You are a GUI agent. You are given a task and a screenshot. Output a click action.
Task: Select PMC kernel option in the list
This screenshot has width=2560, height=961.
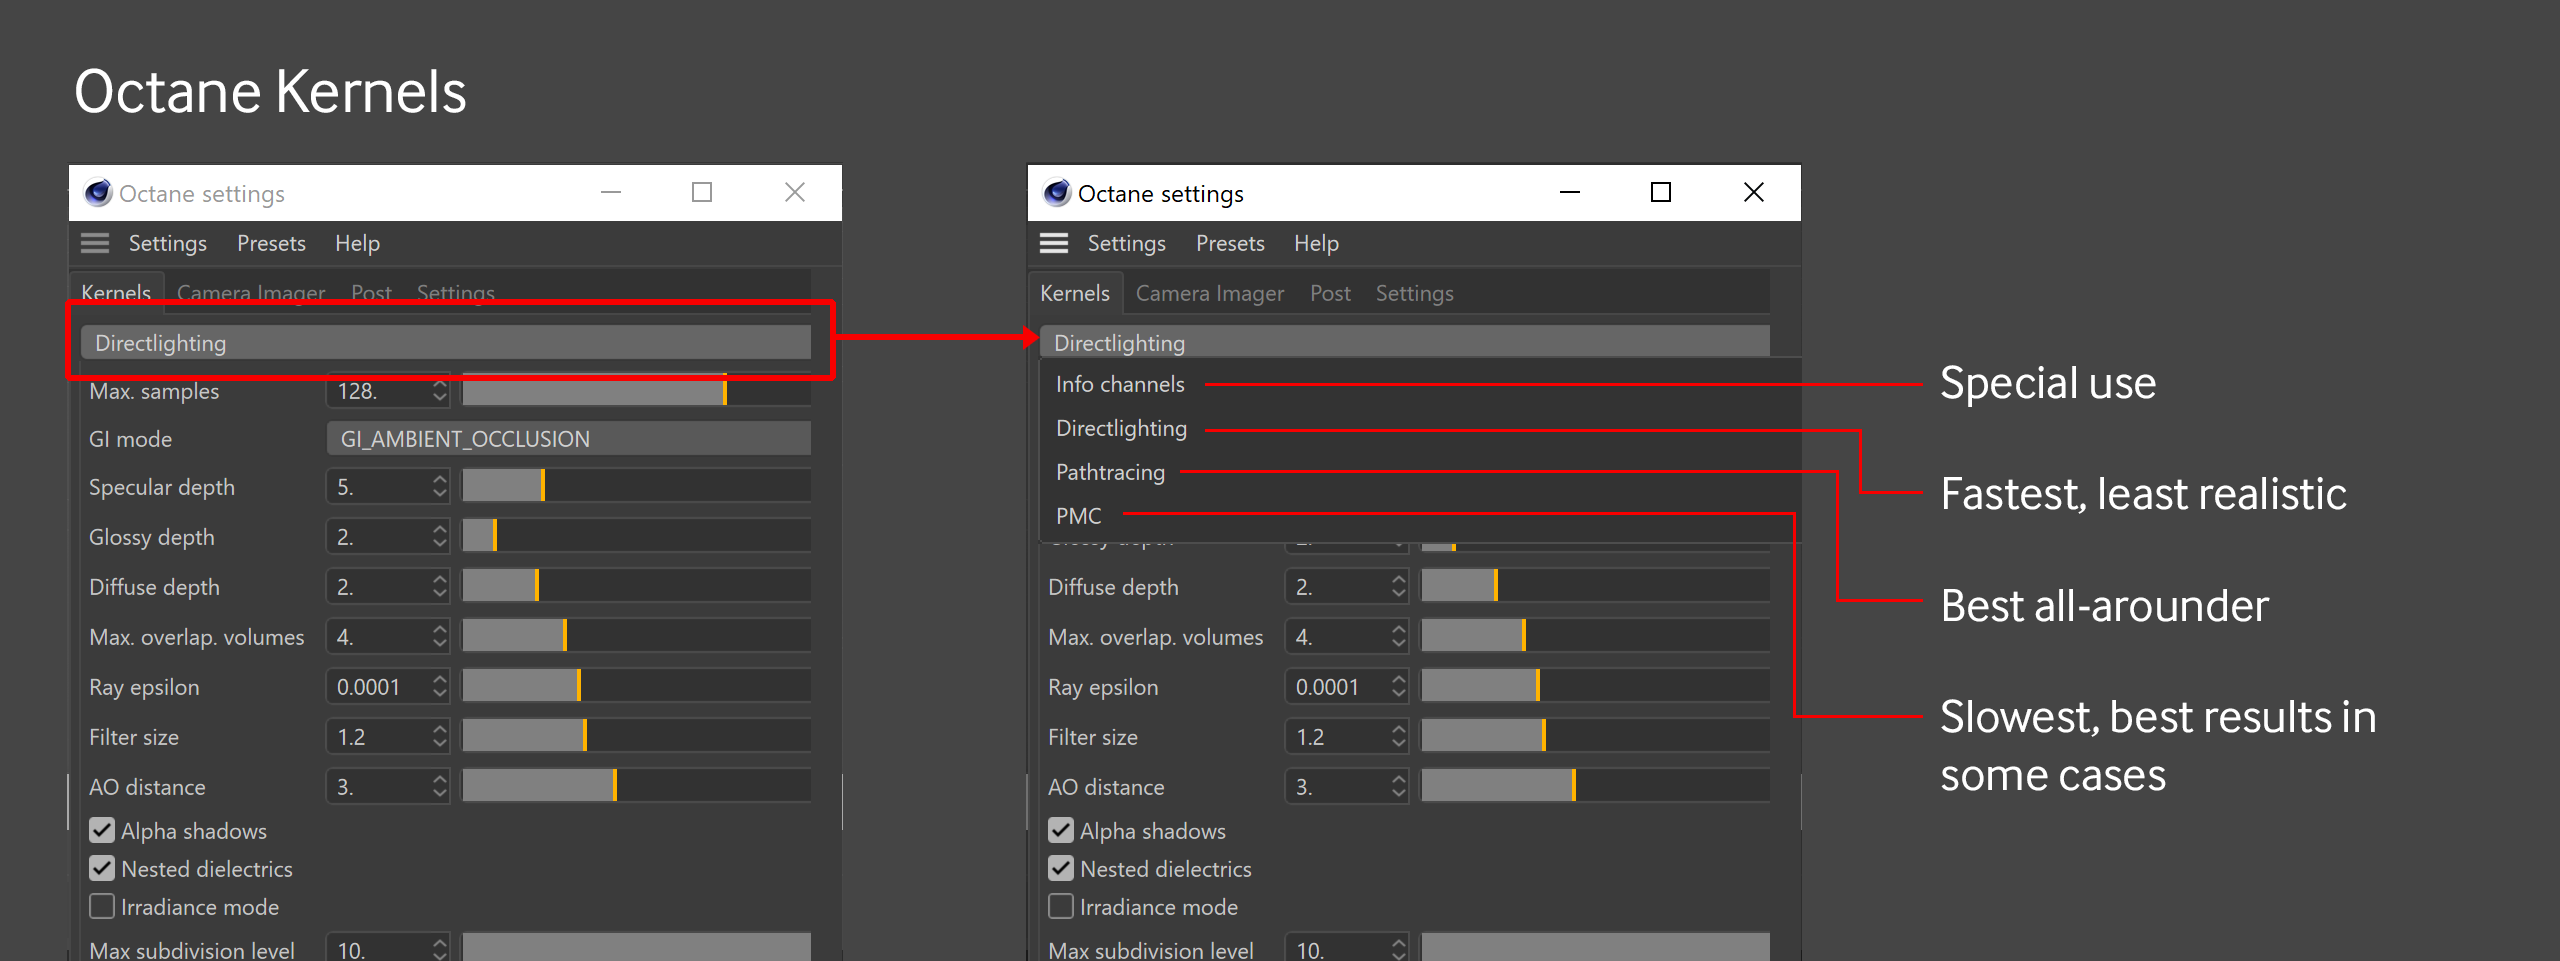pyautogui.click(x=1078, y=516)
